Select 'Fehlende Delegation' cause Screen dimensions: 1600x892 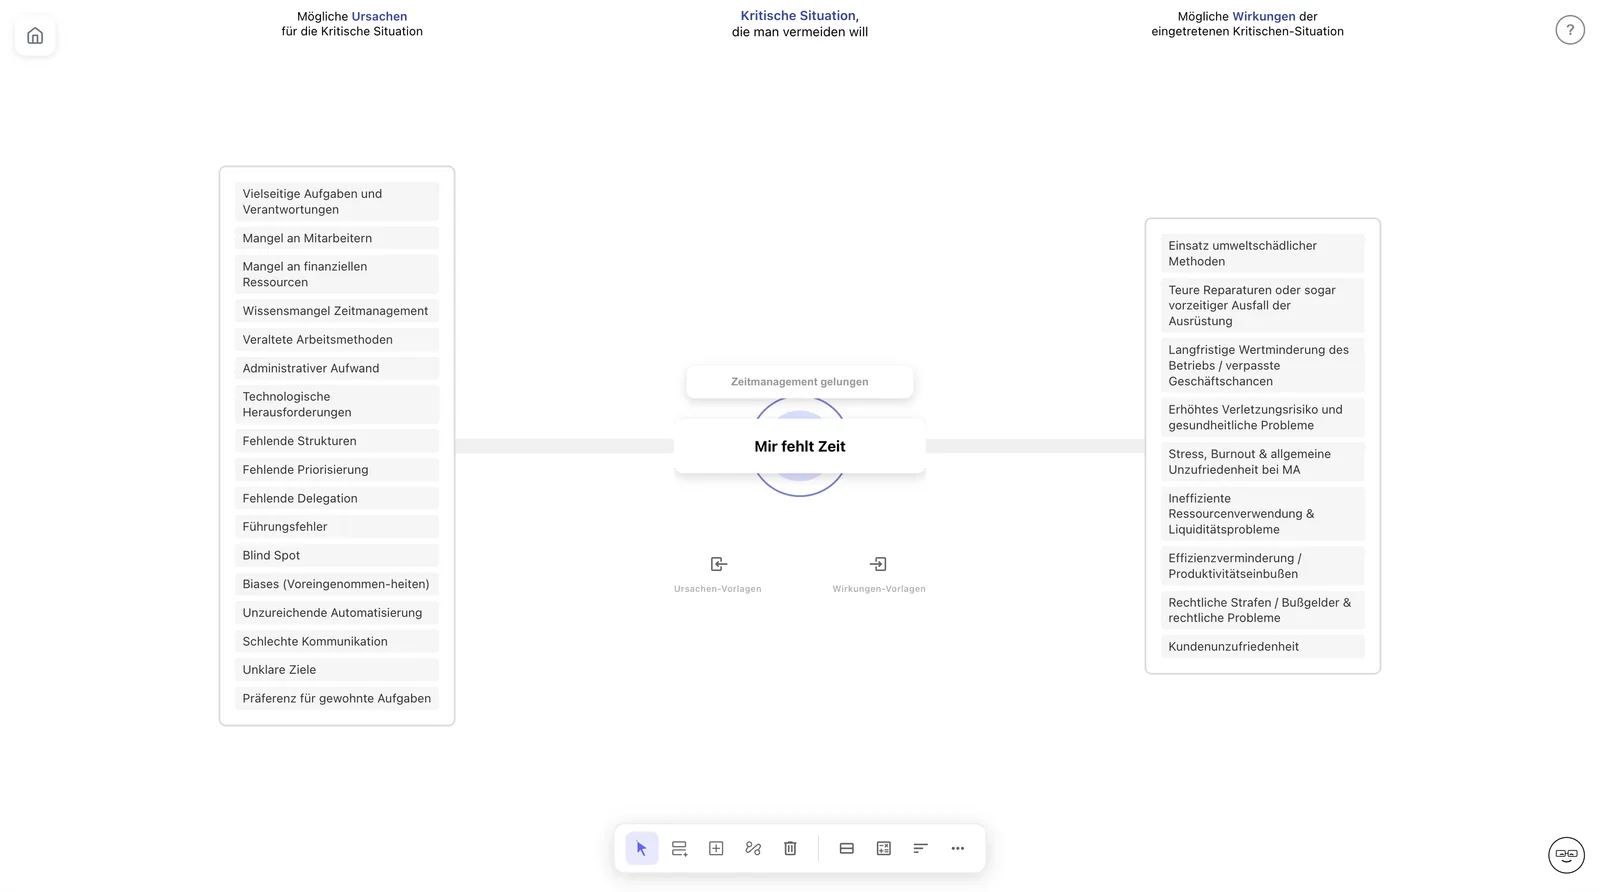click(x=337, y=498)
